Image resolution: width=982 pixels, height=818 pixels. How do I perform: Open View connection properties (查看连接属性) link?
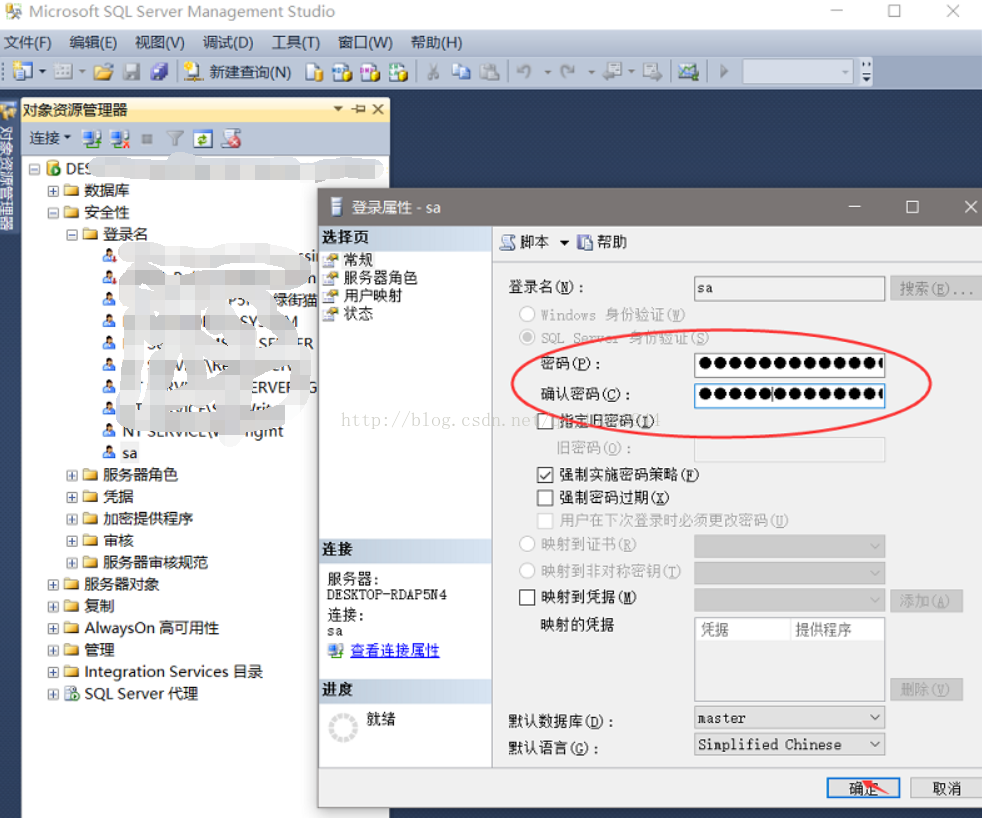tap(395, 651)
